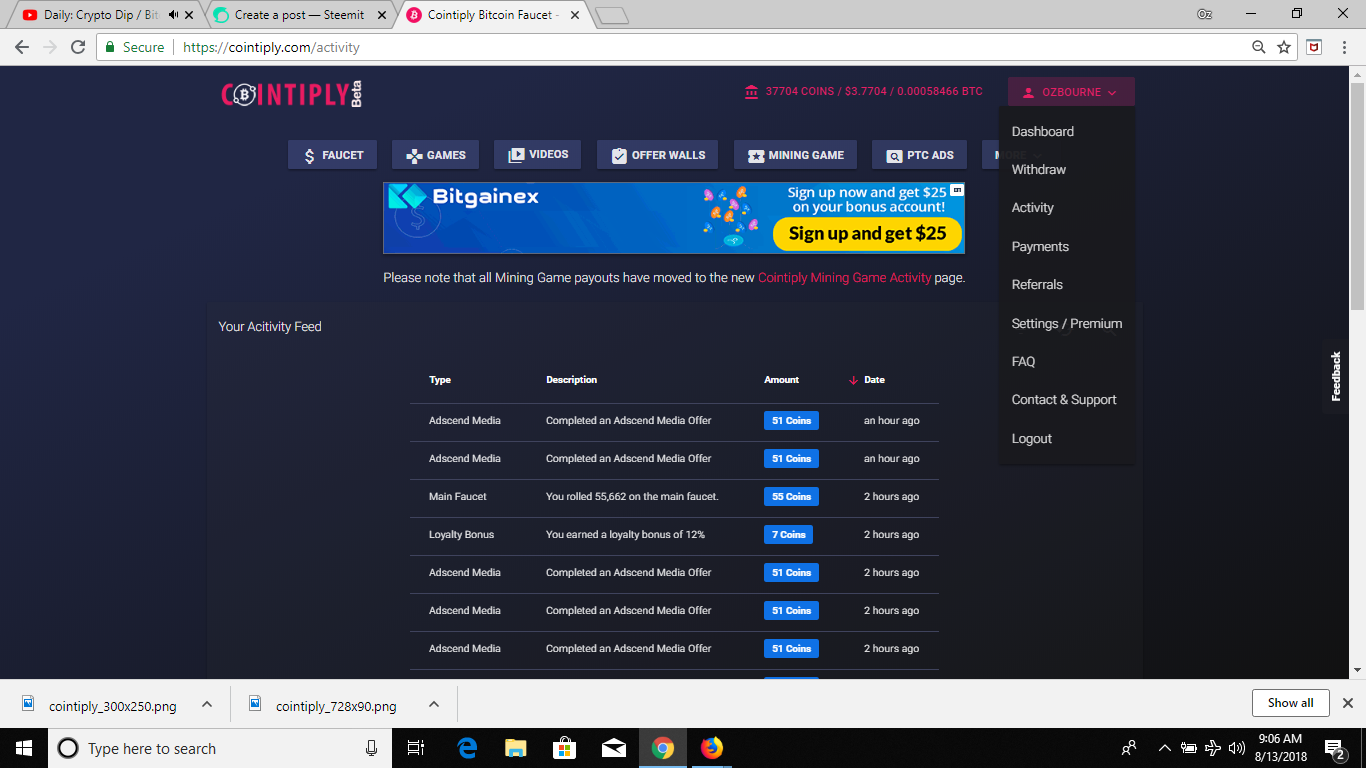Select Referrals from user menu
1366x768 pixels.
point(1037,285)
